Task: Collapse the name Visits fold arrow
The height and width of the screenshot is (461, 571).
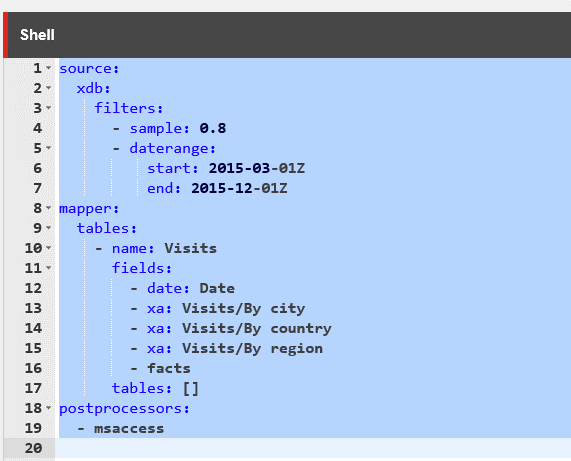Action: pyautogui.click(x=48, y=248)
